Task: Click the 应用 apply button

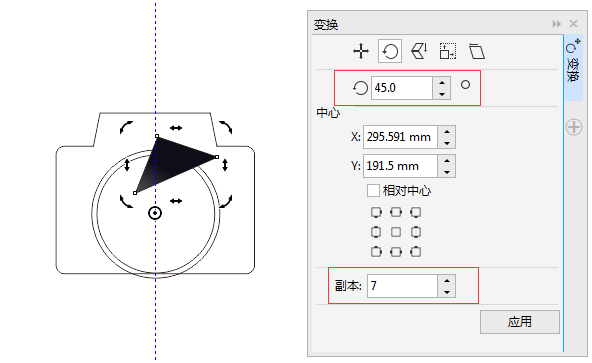Action: (x=520, y=322)
